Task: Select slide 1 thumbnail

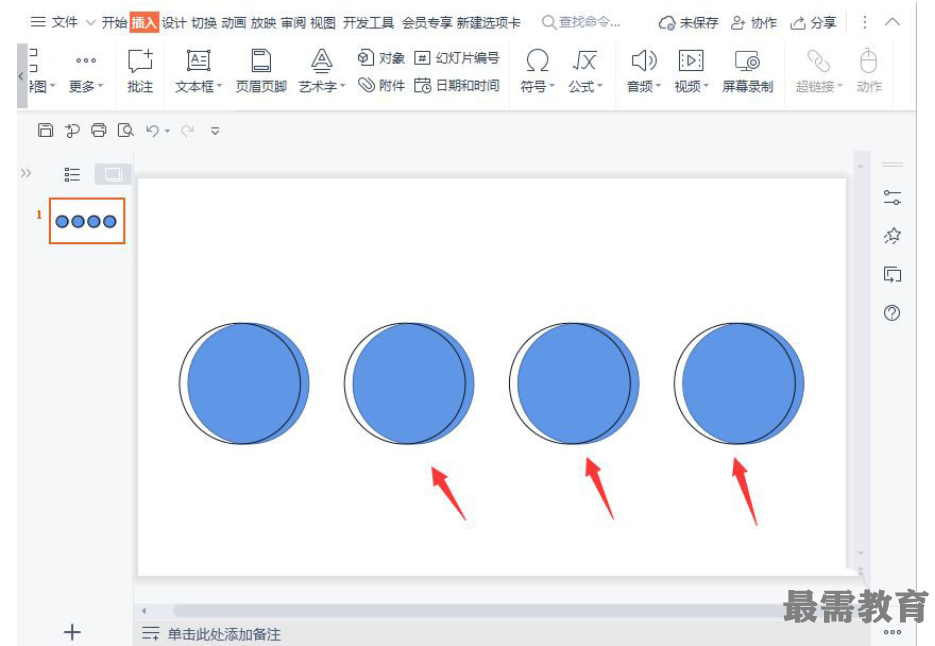Action: point(87,221)
